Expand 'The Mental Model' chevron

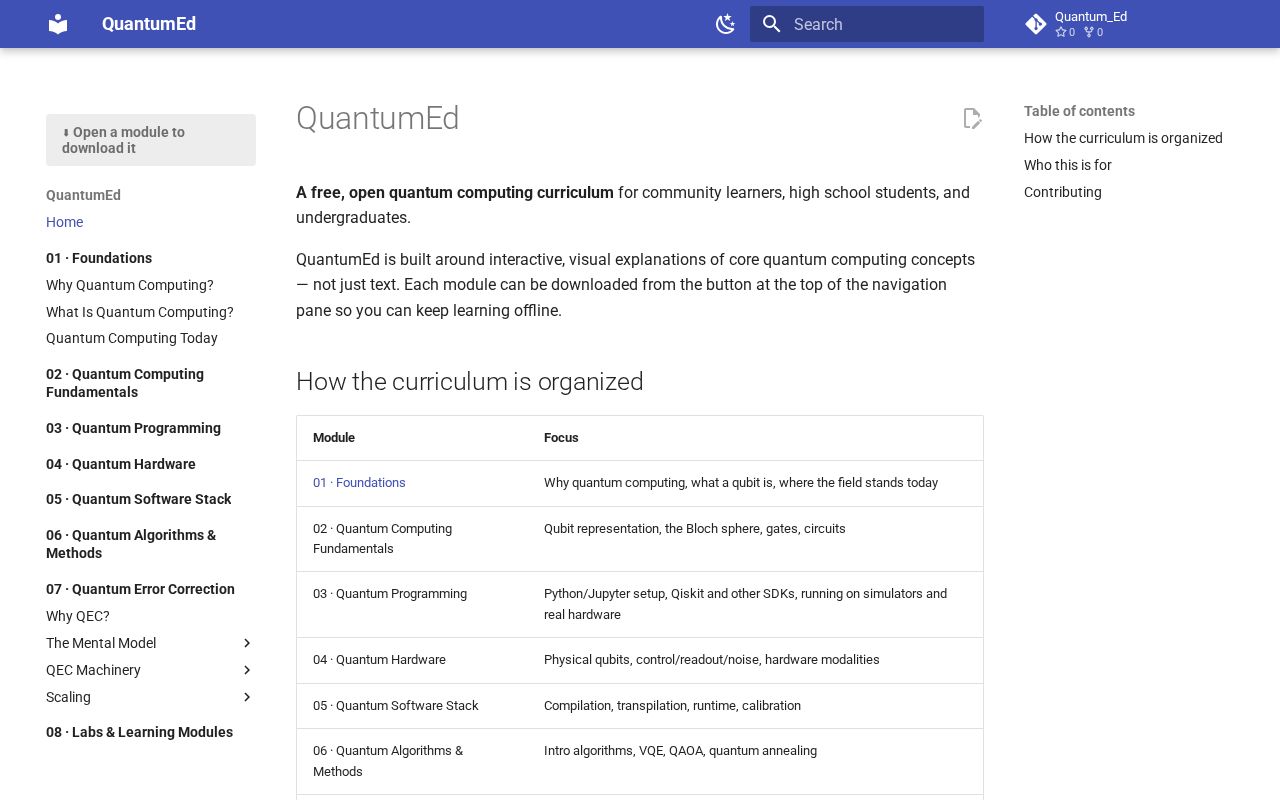pos(247,643)
